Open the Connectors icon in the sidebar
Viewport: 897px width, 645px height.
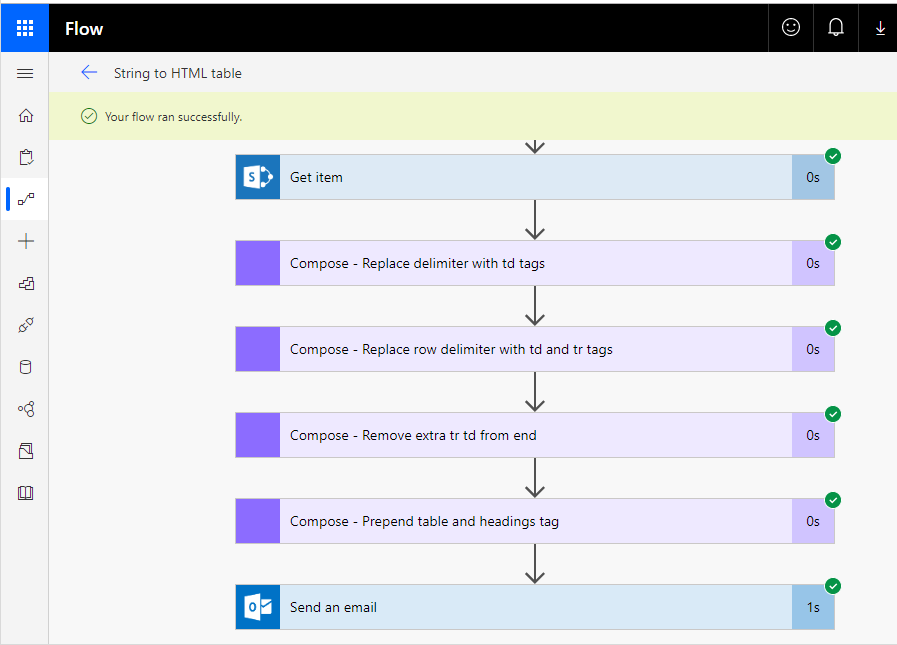(x=25, y=325)
